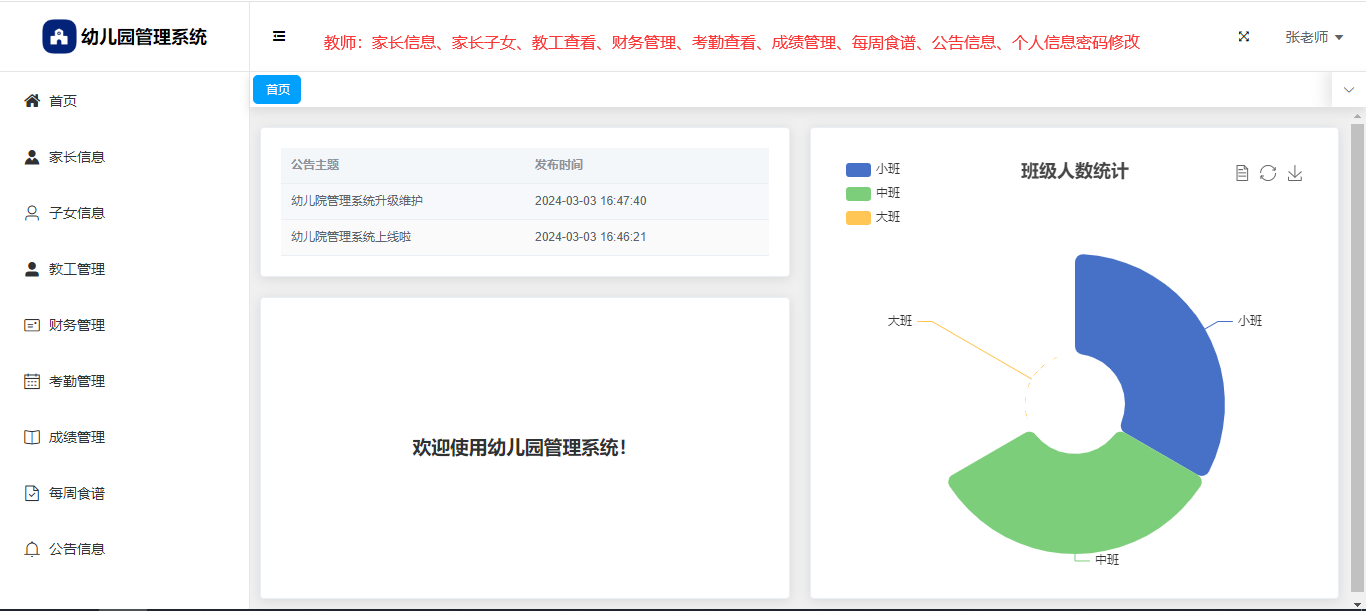Image resolution: width=1366 pixels, height=611 pixels.
Task: Click the 家长信息 person icon
Action: pyautogui.click(x=32, y=157)
